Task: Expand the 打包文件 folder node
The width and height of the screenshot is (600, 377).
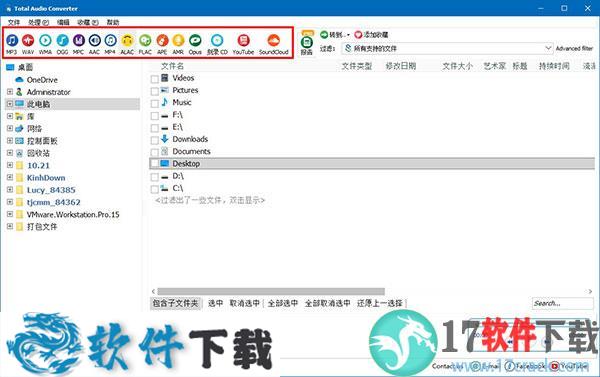Action: 10,227
